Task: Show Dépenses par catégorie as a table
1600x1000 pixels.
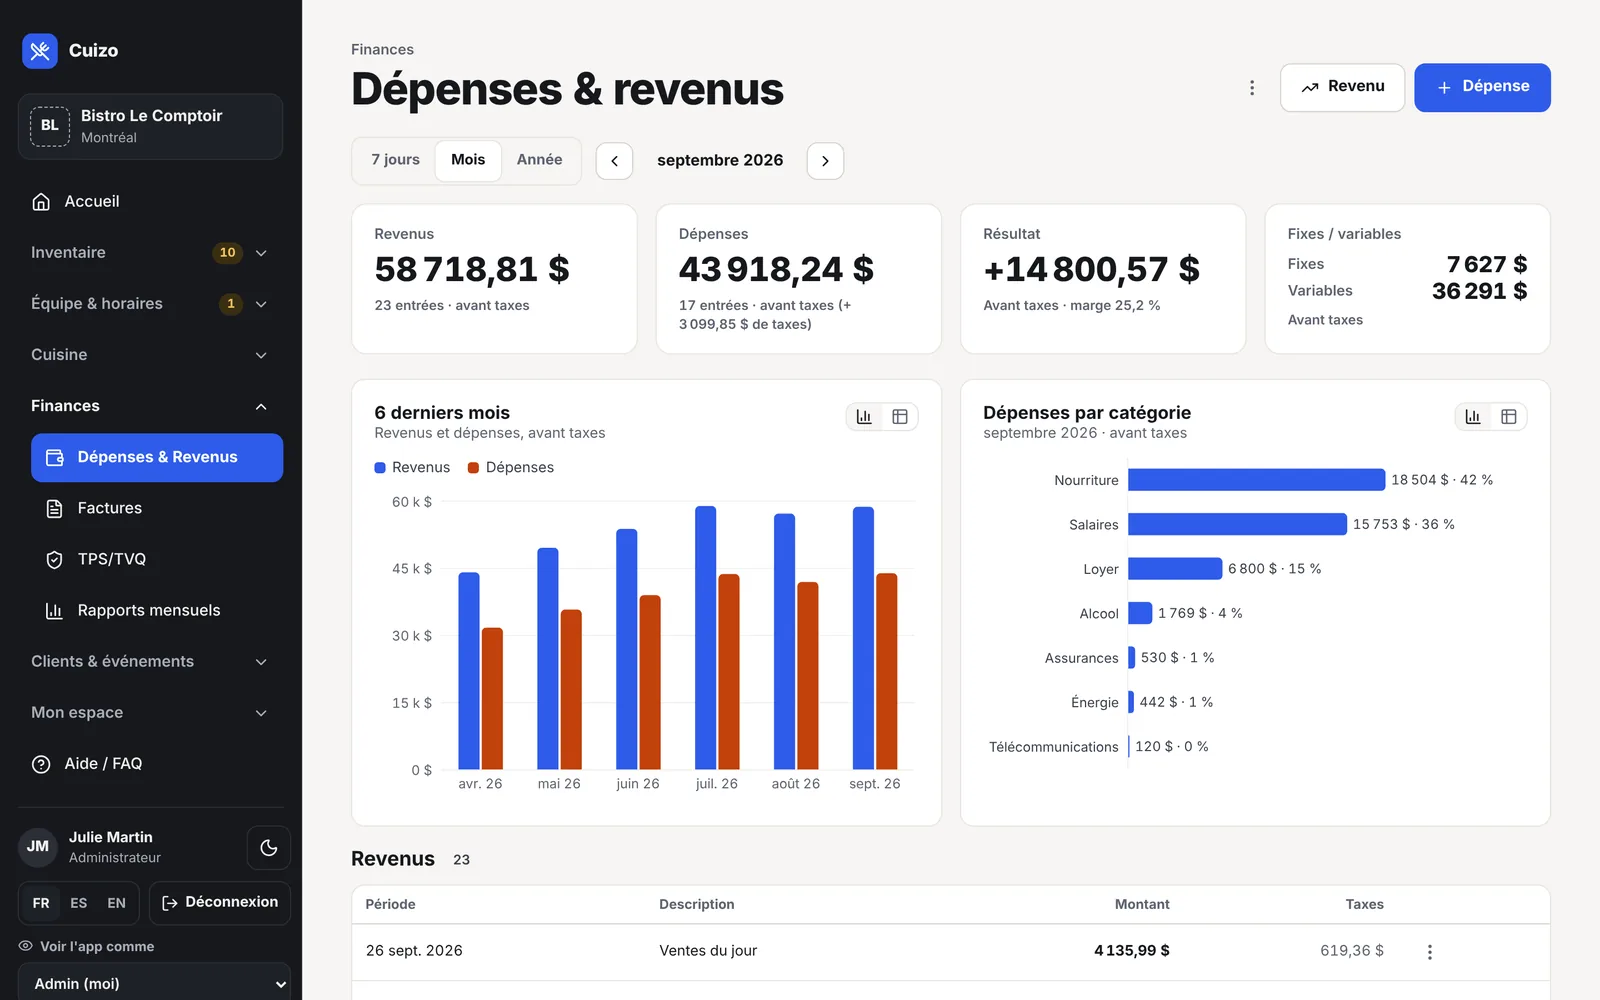Action: (x=1509, y=417)
